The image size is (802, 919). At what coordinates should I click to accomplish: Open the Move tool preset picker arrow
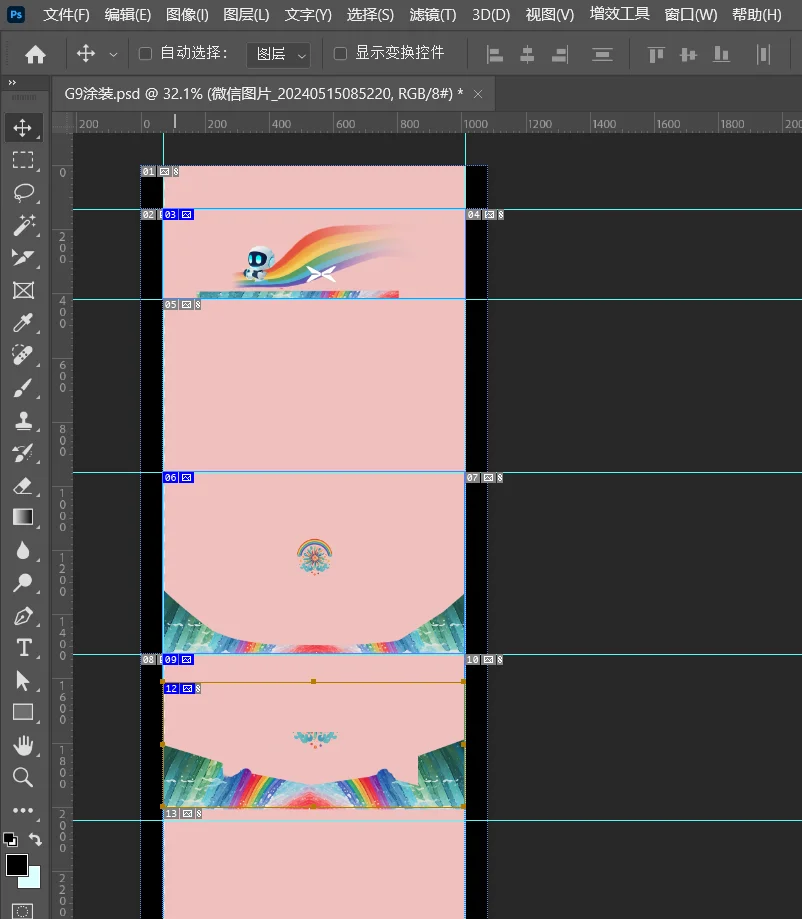point(112,54)
